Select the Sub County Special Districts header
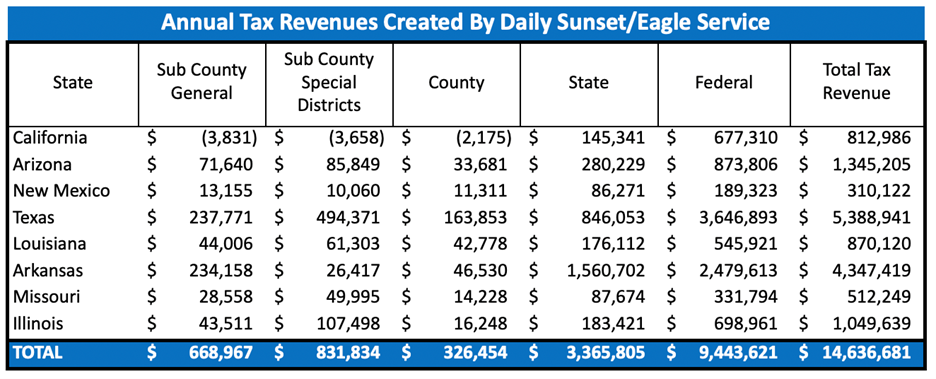This screenshot has height=379, width=936. coord(329,82)
